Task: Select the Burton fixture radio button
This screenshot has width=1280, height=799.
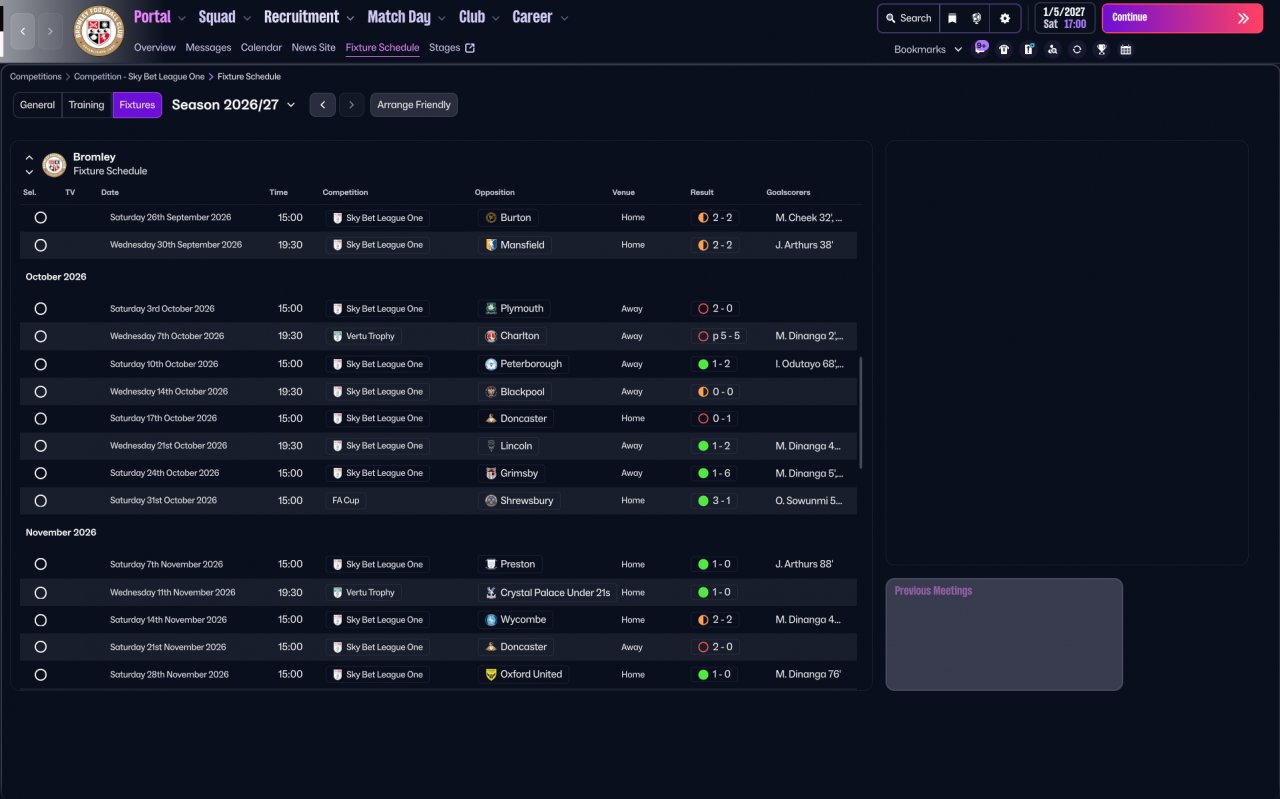Action: tap(41, 217)
